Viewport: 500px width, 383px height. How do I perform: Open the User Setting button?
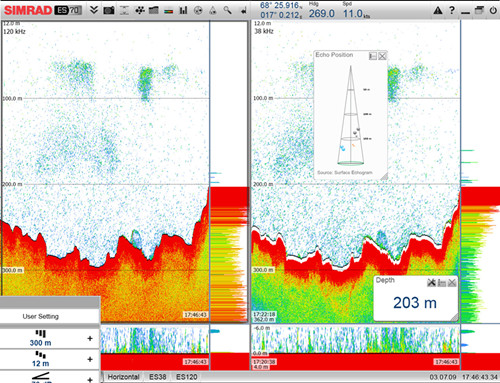[x=41, y=316]
